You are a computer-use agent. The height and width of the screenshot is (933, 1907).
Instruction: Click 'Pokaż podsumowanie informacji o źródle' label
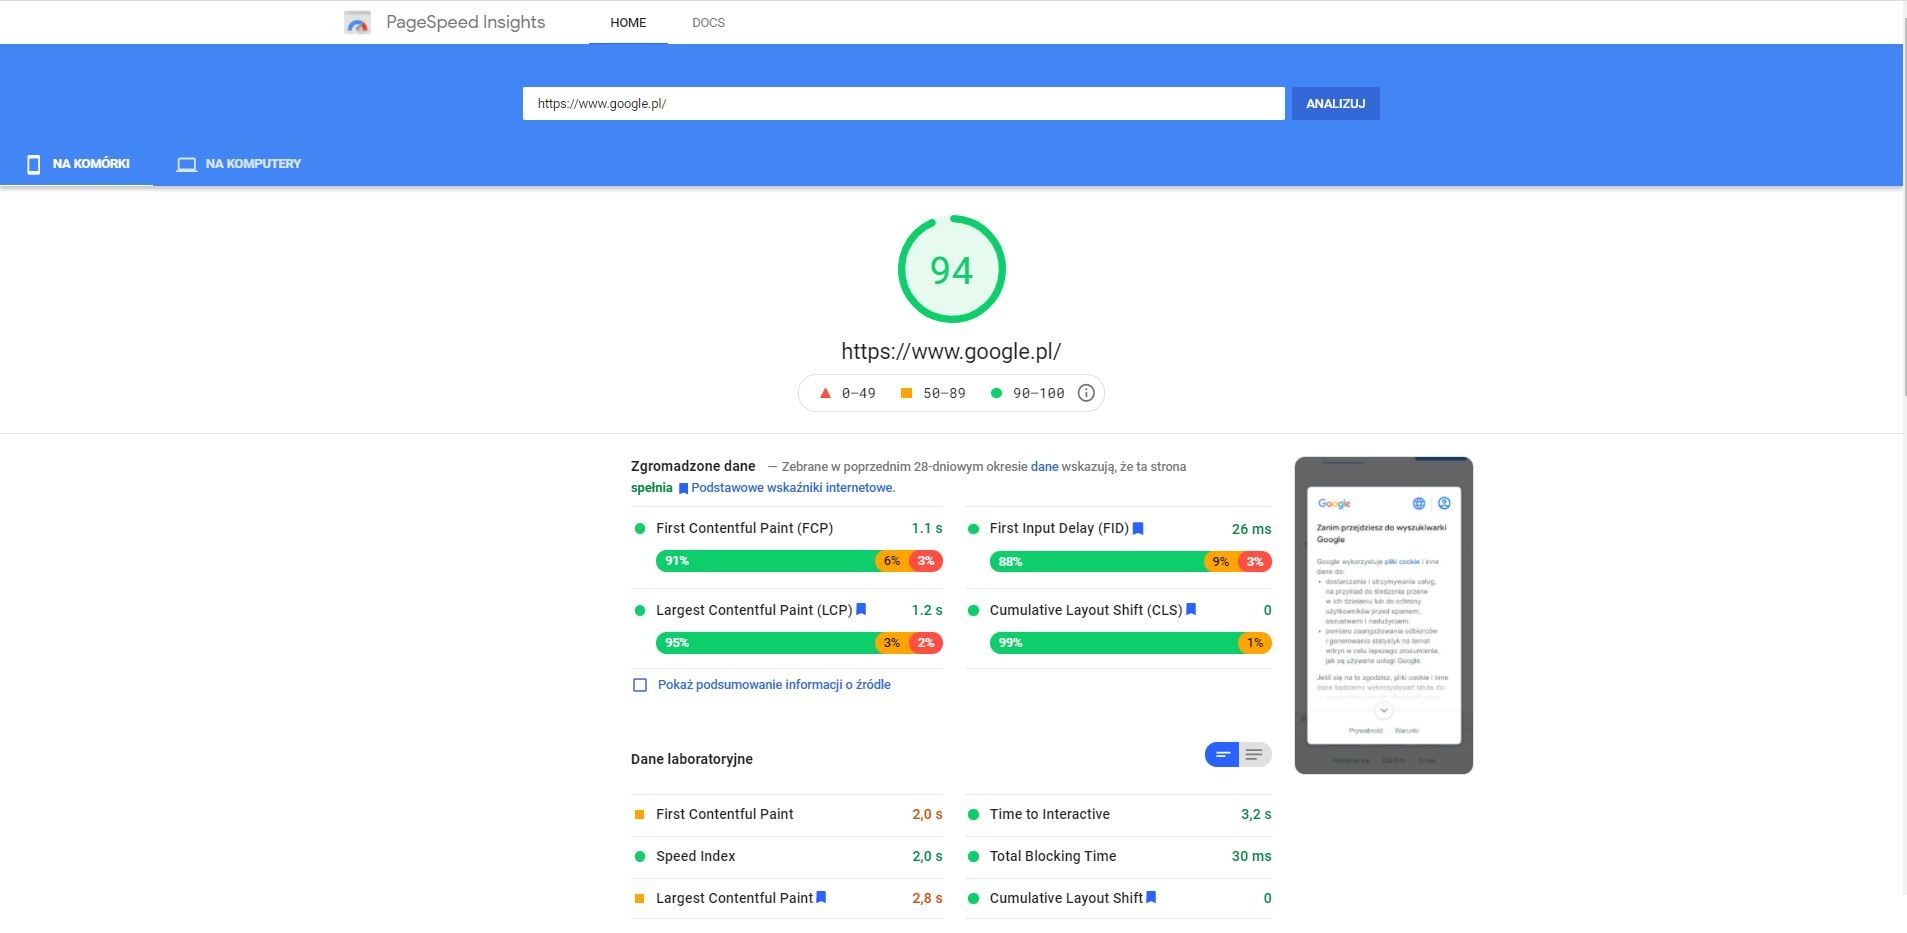(x=774, y=685)
